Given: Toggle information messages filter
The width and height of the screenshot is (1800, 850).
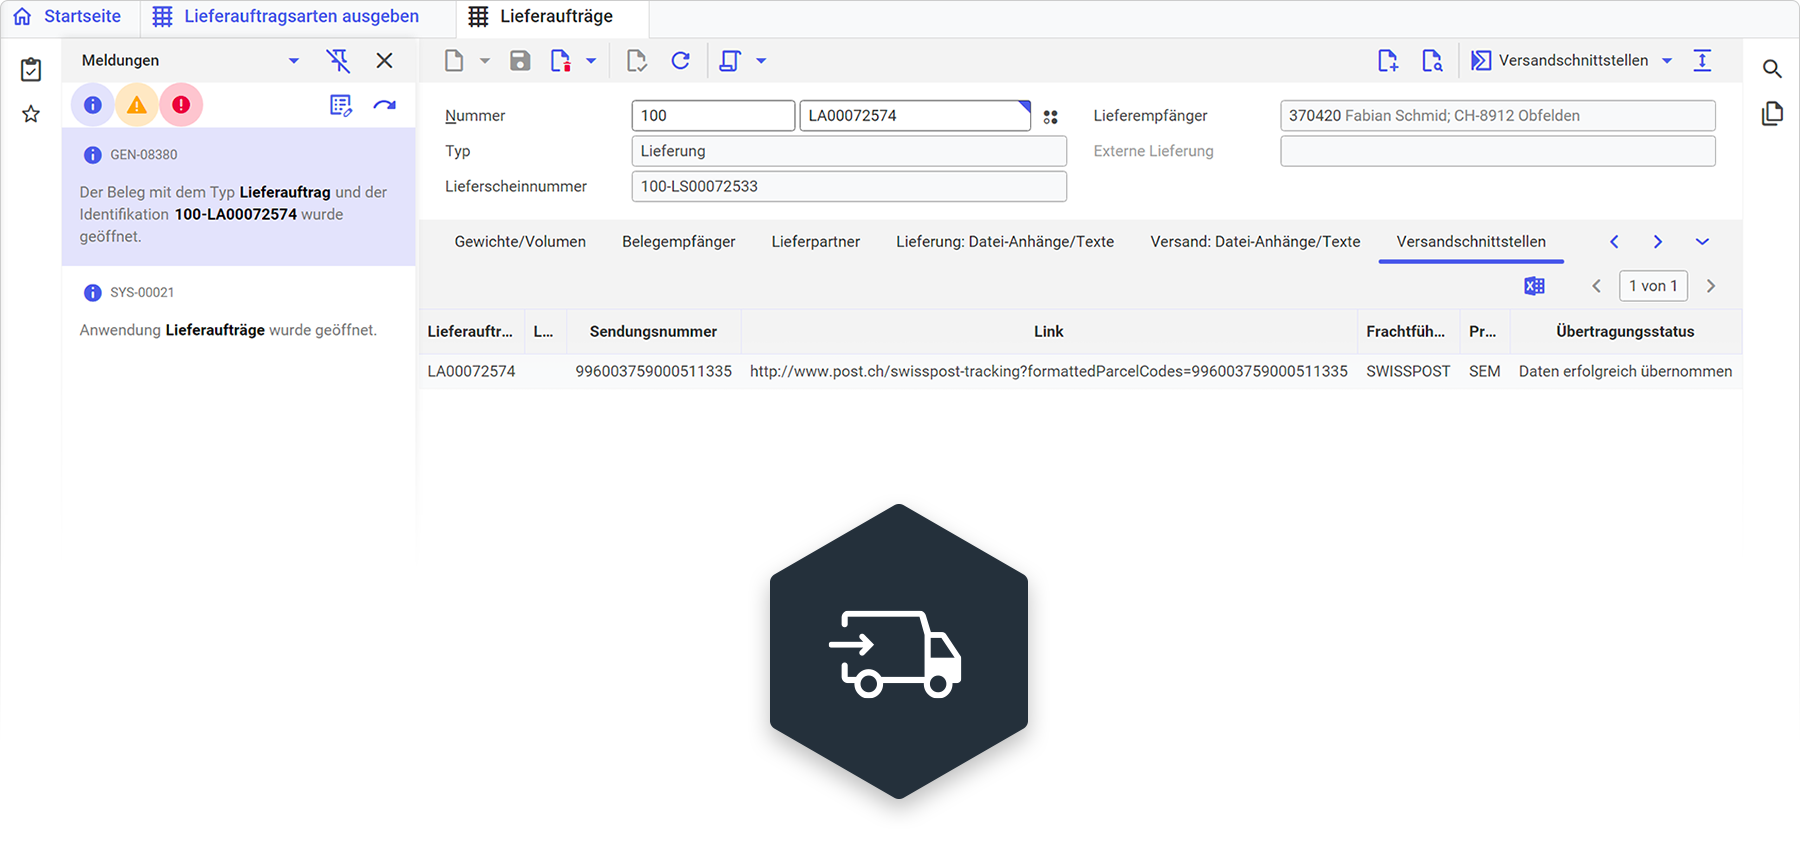Looking at the screenshot, I should [93, 105].
